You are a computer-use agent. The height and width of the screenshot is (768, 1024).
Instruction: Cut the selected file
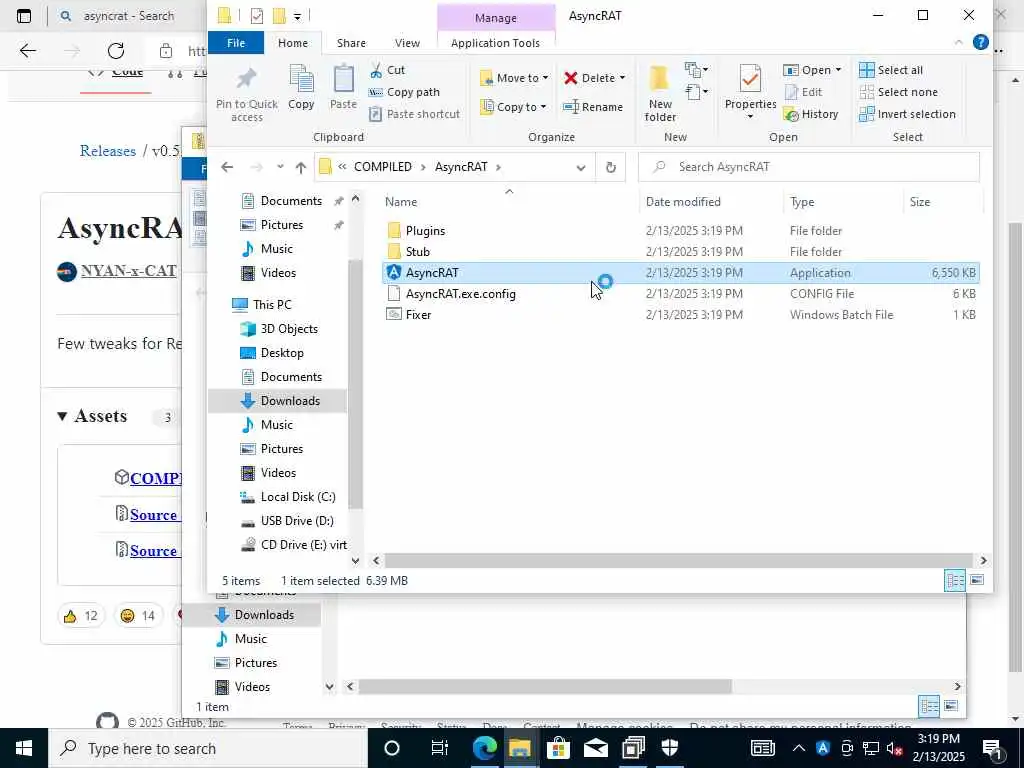click(x=387, y=70)
